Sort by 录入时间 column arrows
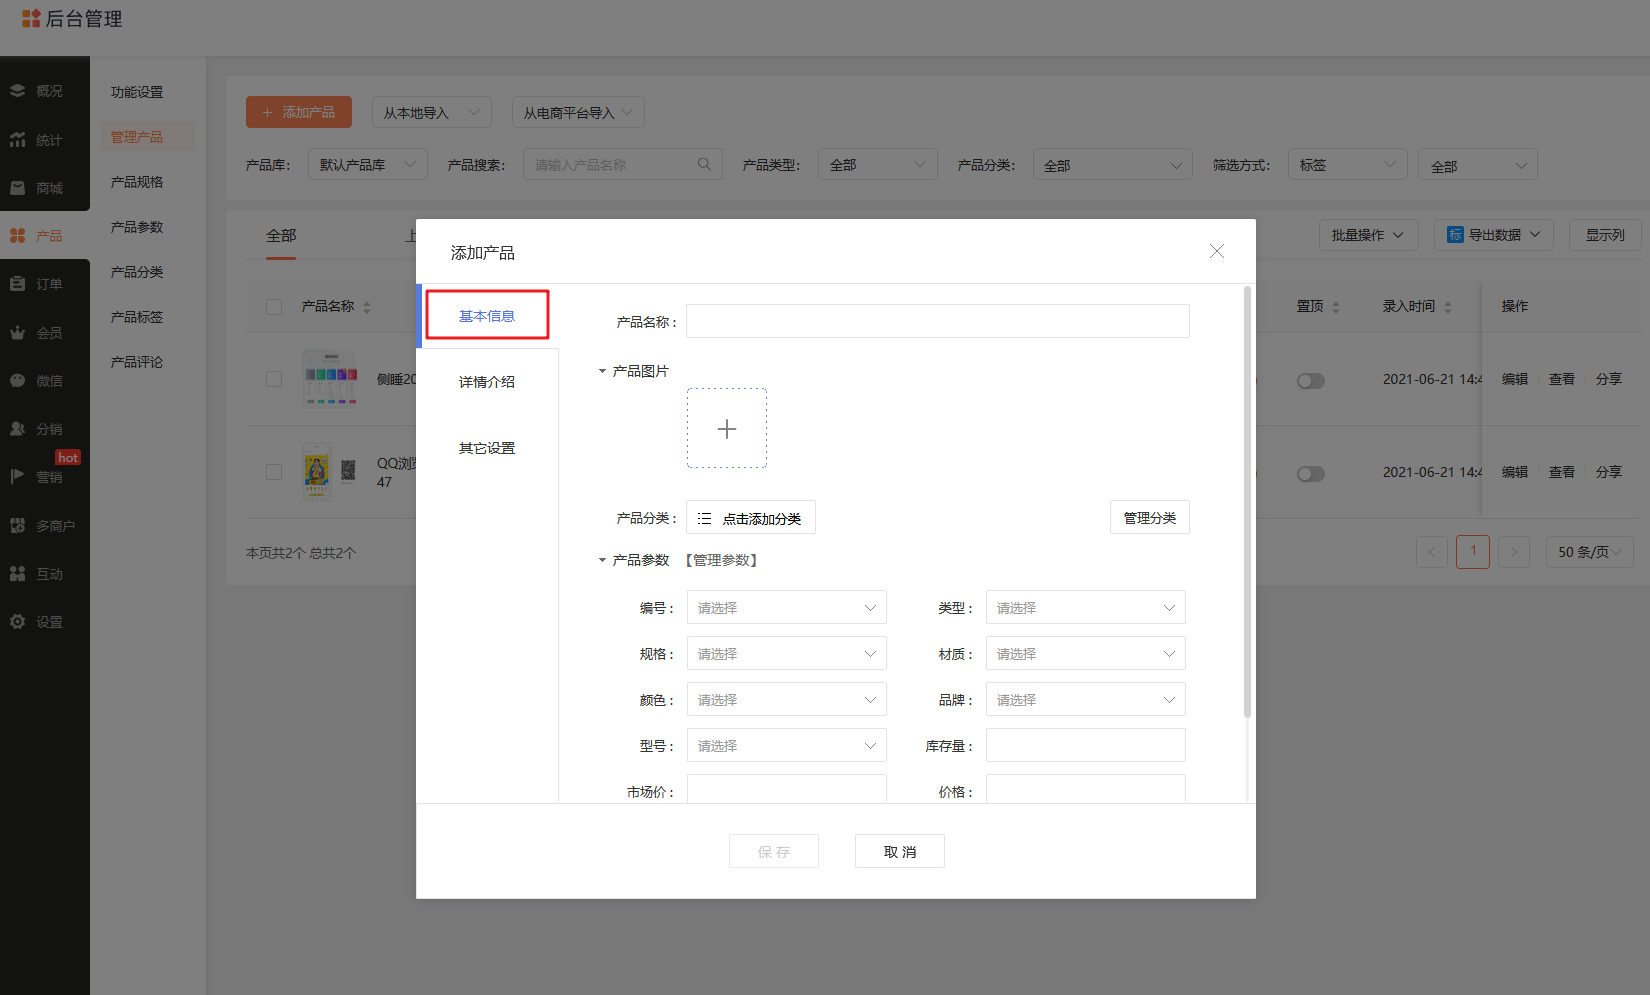1650x995 pixels. (1448, 307)
